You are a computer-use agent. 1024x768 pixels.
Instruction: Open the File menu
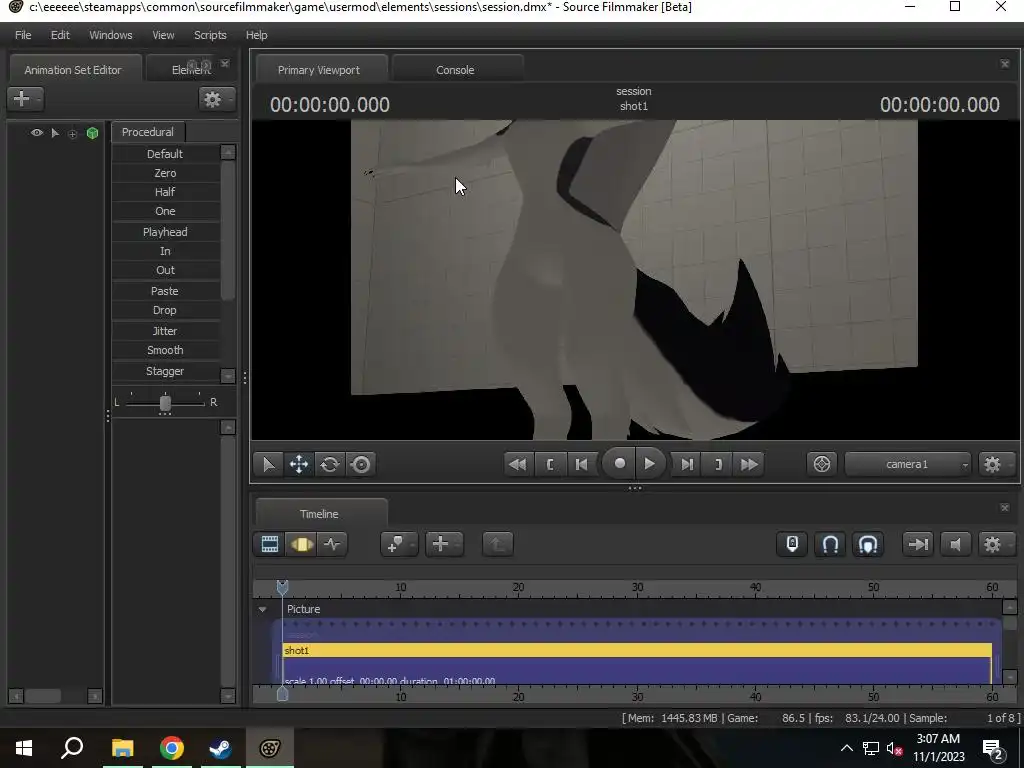tap(23, 35)
